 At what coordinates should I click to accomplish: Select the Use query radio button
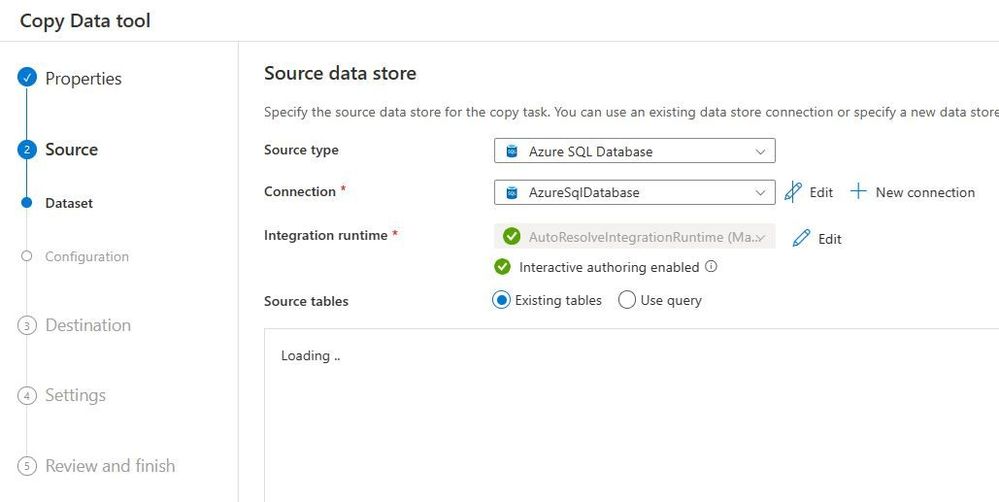pos(627,300)
